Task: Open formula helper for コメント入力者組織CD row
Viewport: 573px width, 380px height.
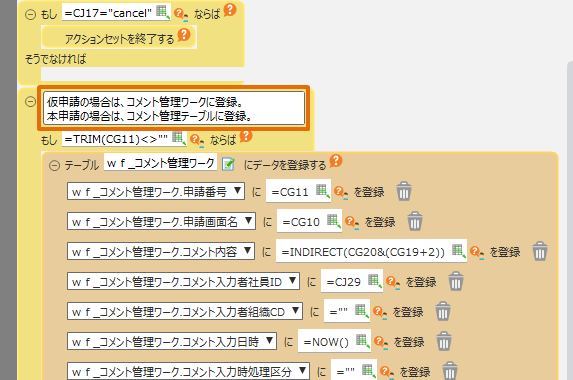Action: tap(379, 312)
